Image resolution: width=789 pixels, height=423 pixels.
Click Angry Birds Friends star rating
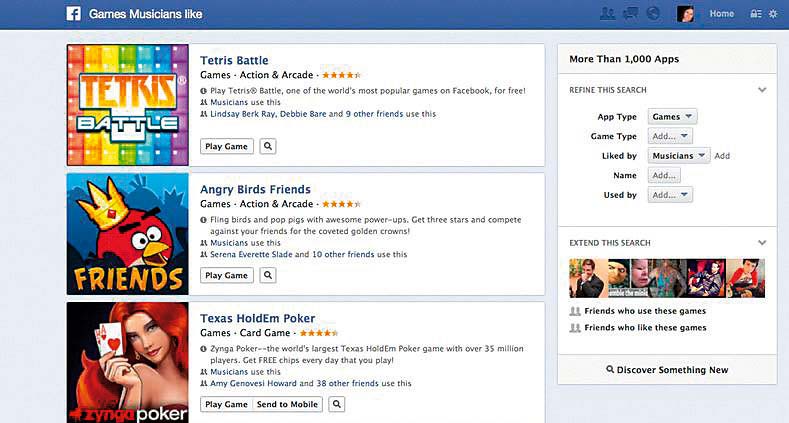coord(341,204)
